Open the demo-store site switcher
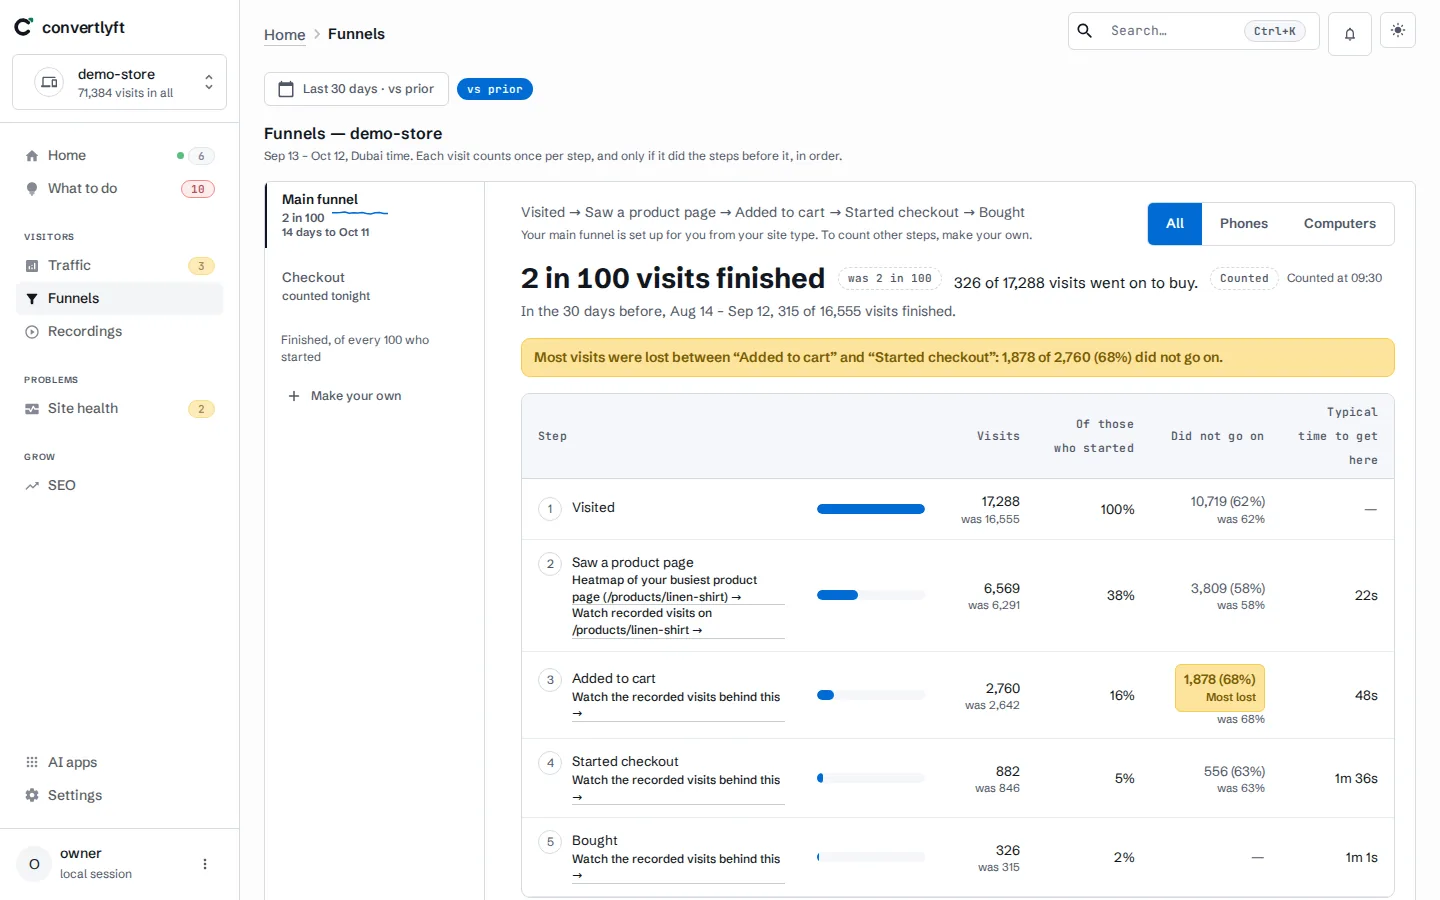This screenshot has width=1440, height=900. (x=119, y=82)
